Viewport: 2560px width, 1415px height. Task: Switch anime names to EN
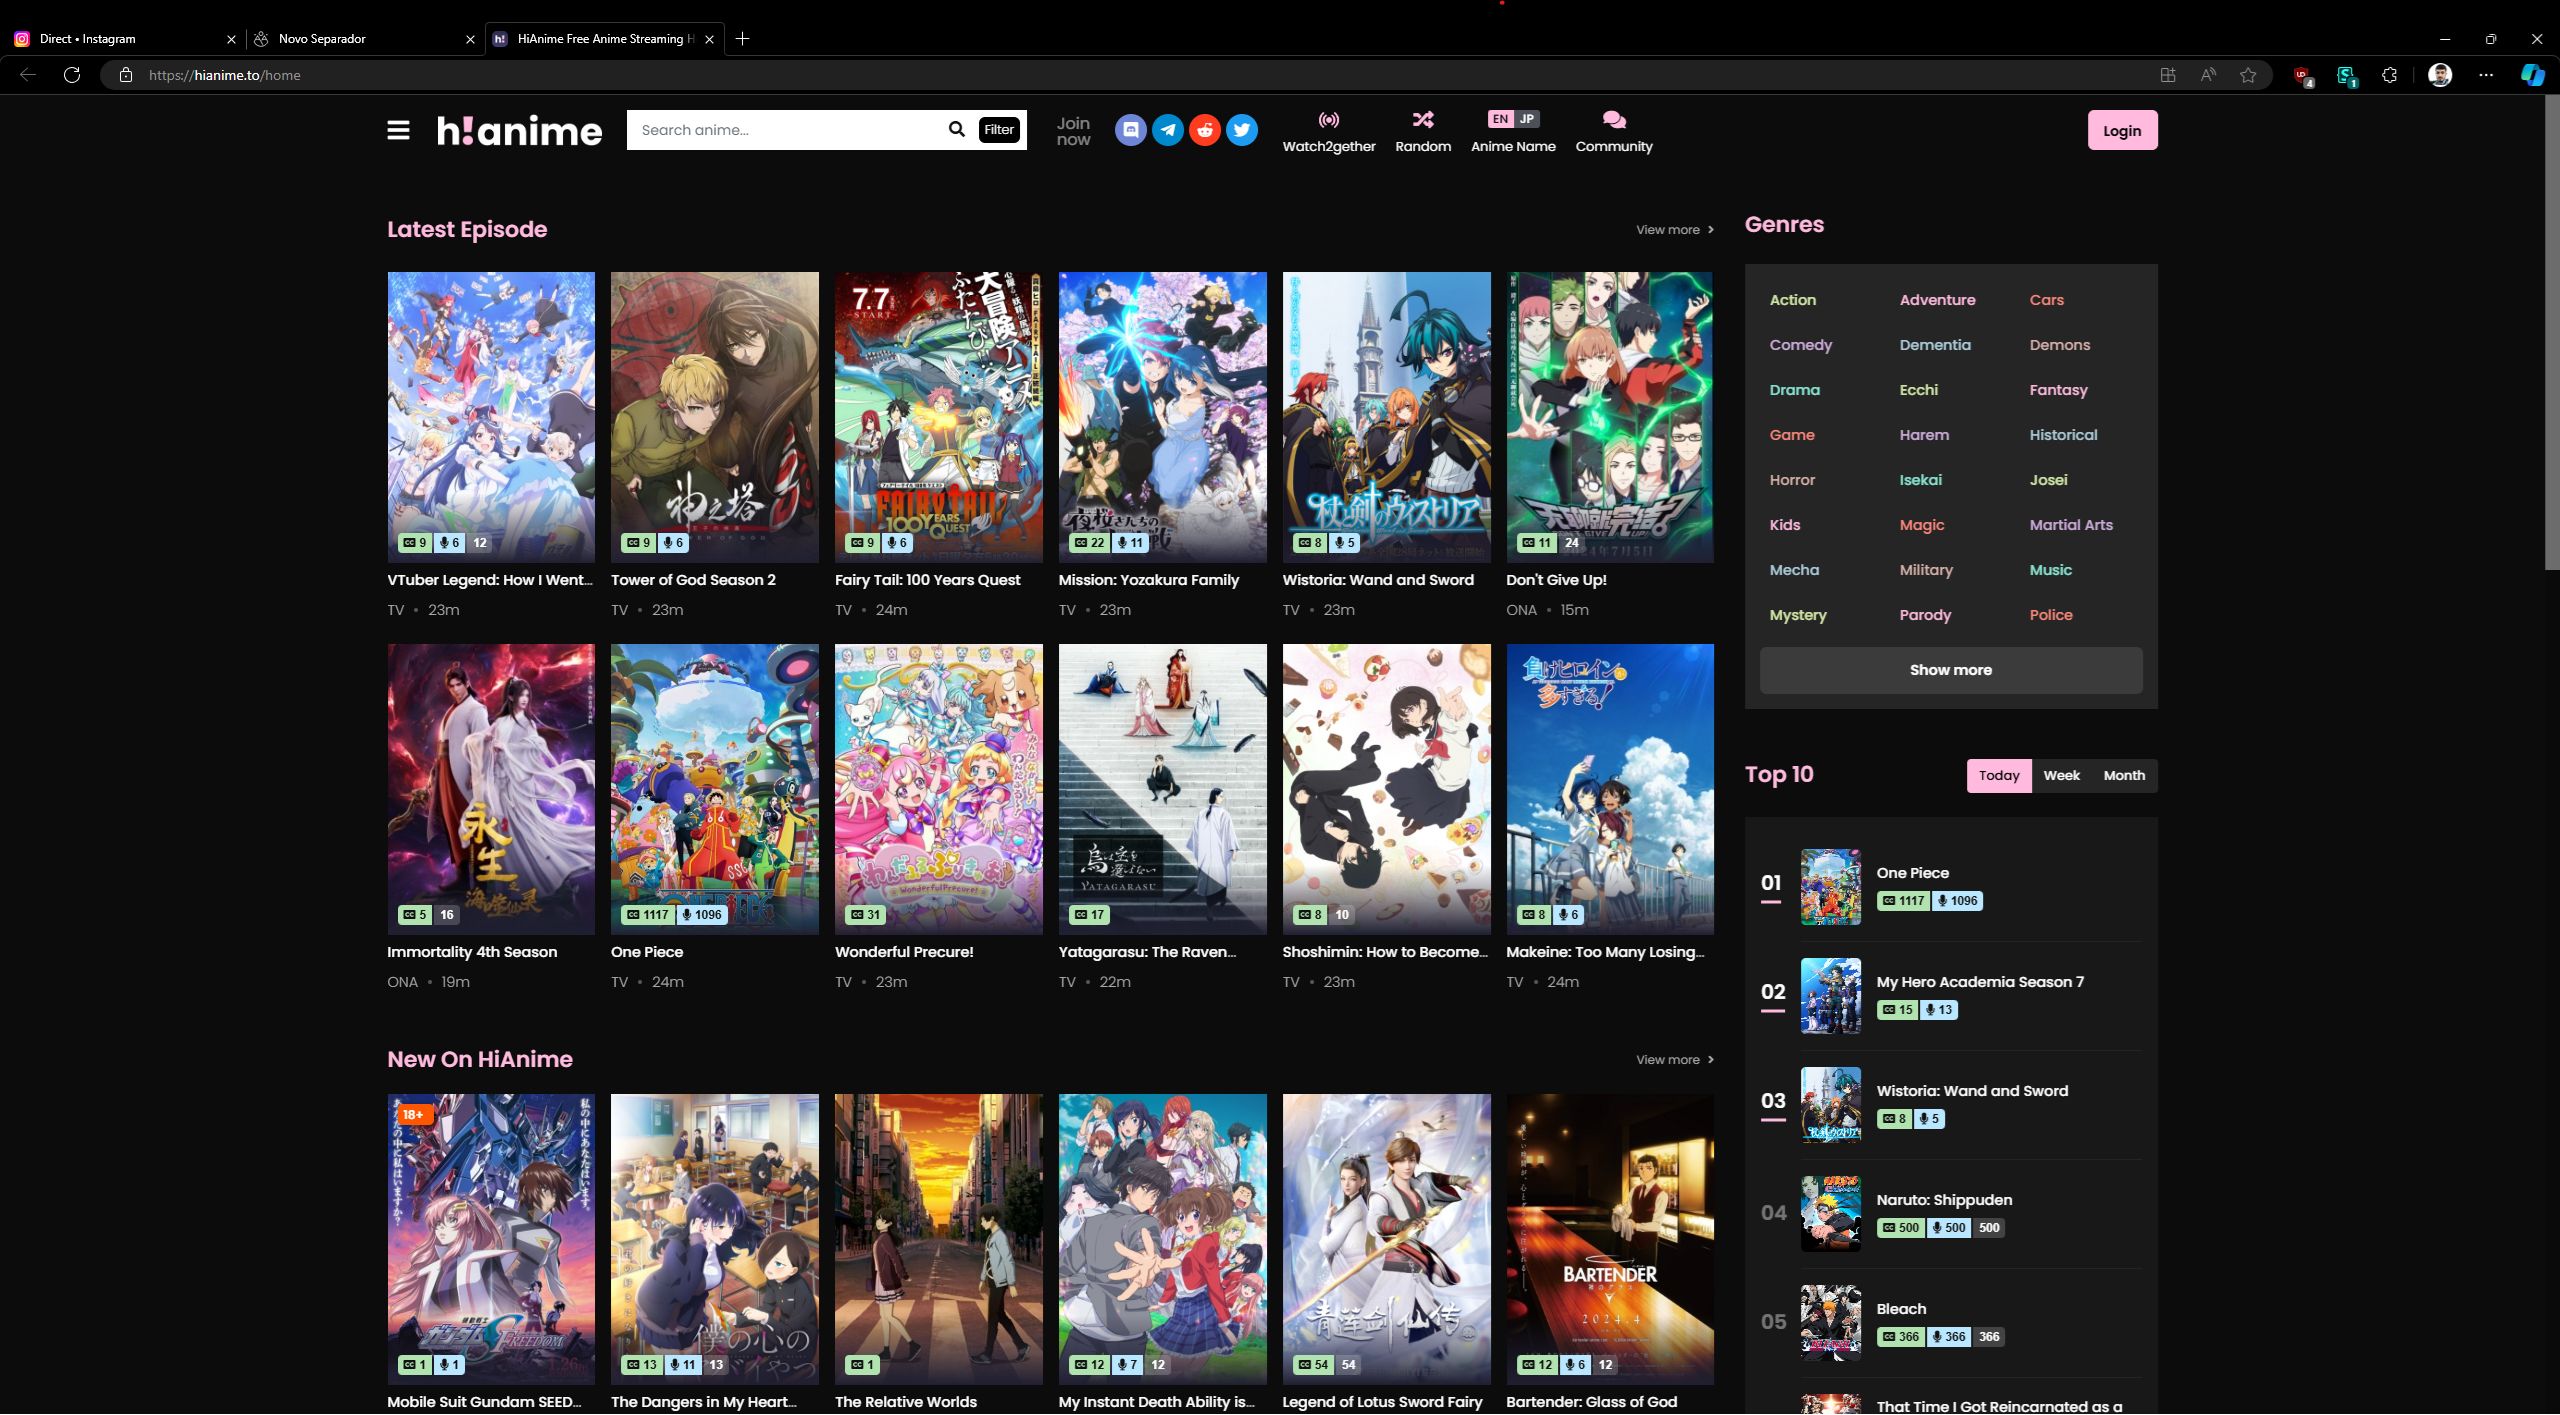tap(1500, 119)
